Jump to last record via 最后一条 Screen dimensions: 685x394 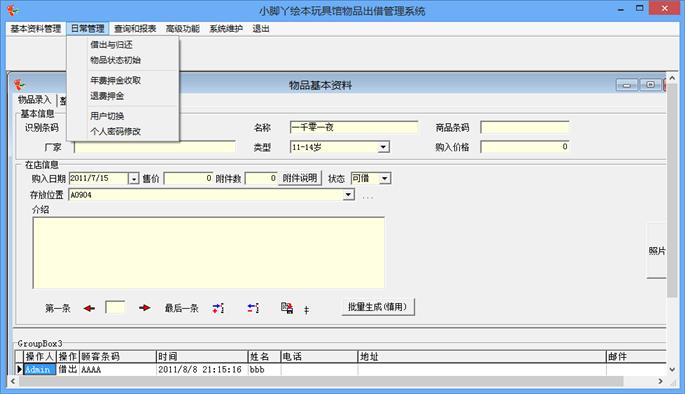coord(181,308)
